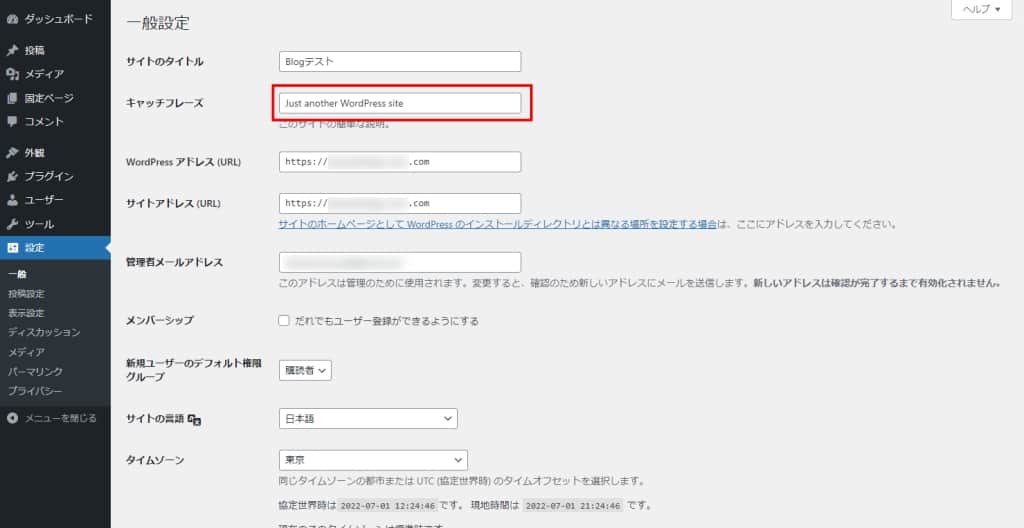Screen dimensions: 1024x528
Task: Click the Dashboard gauge icon in sidebar
Action: click(x=12, y=18)
